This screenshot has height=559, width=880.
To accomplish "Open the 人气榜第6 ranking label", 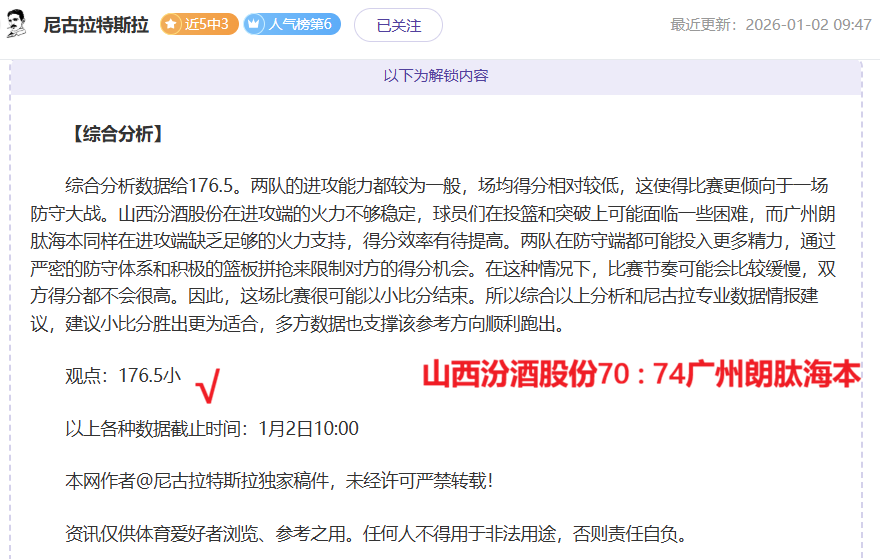I will (x=300, y=25).
